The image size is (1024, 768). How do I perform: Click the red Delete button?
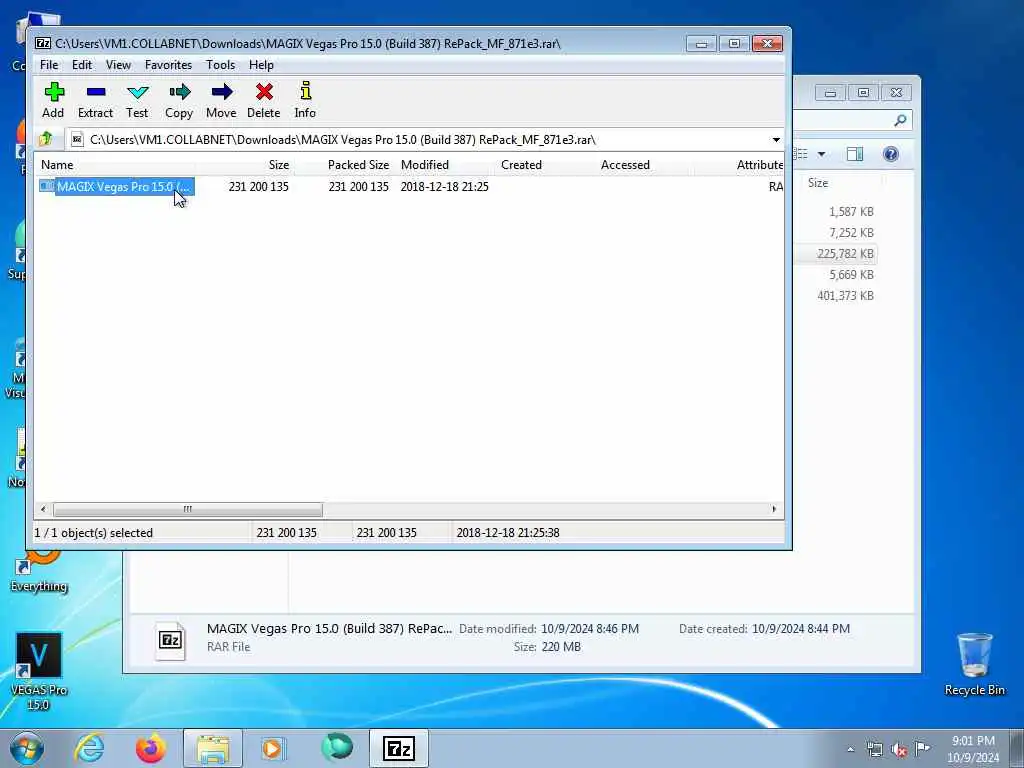click(264, 100)
